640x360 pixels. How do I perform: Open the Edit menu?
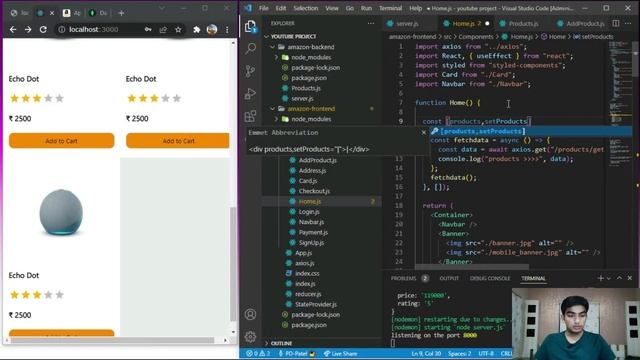point(281,8)
